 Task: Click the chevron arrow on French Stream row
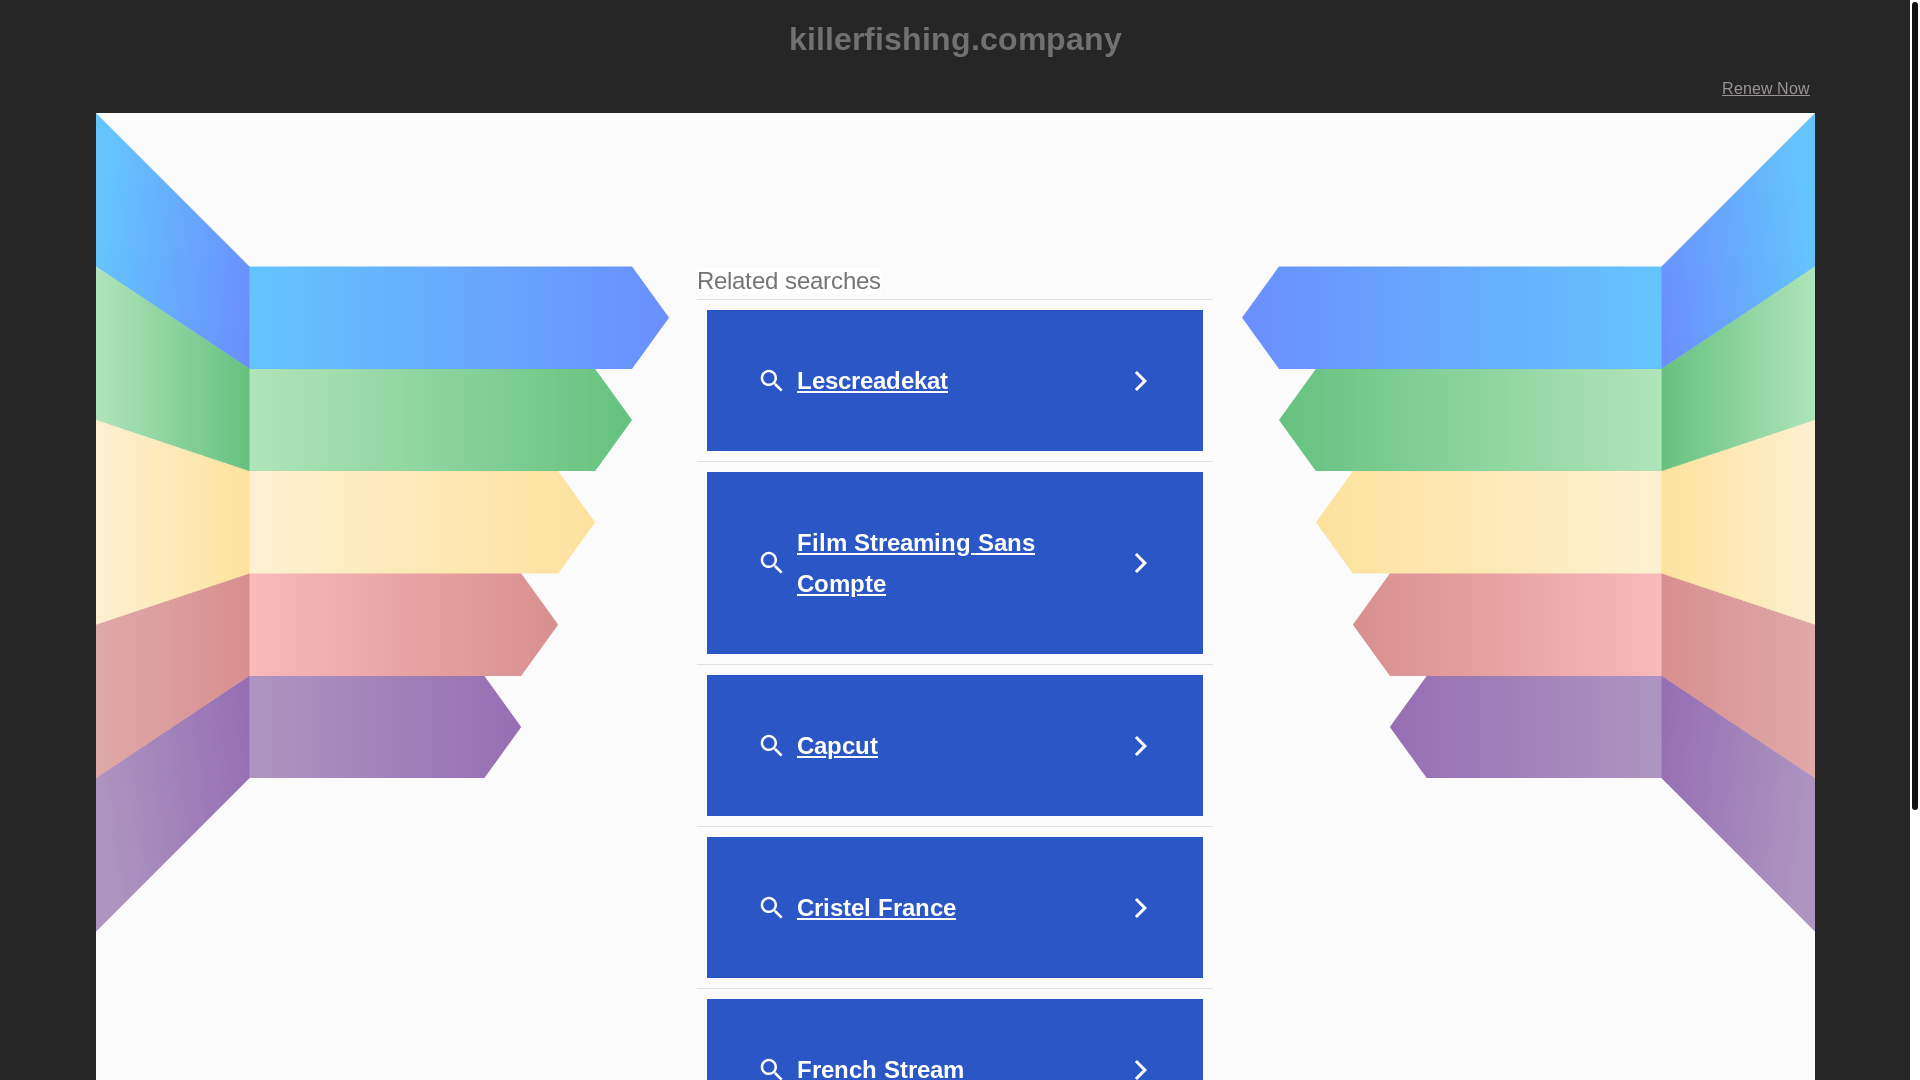(x=1140, y=1068)
